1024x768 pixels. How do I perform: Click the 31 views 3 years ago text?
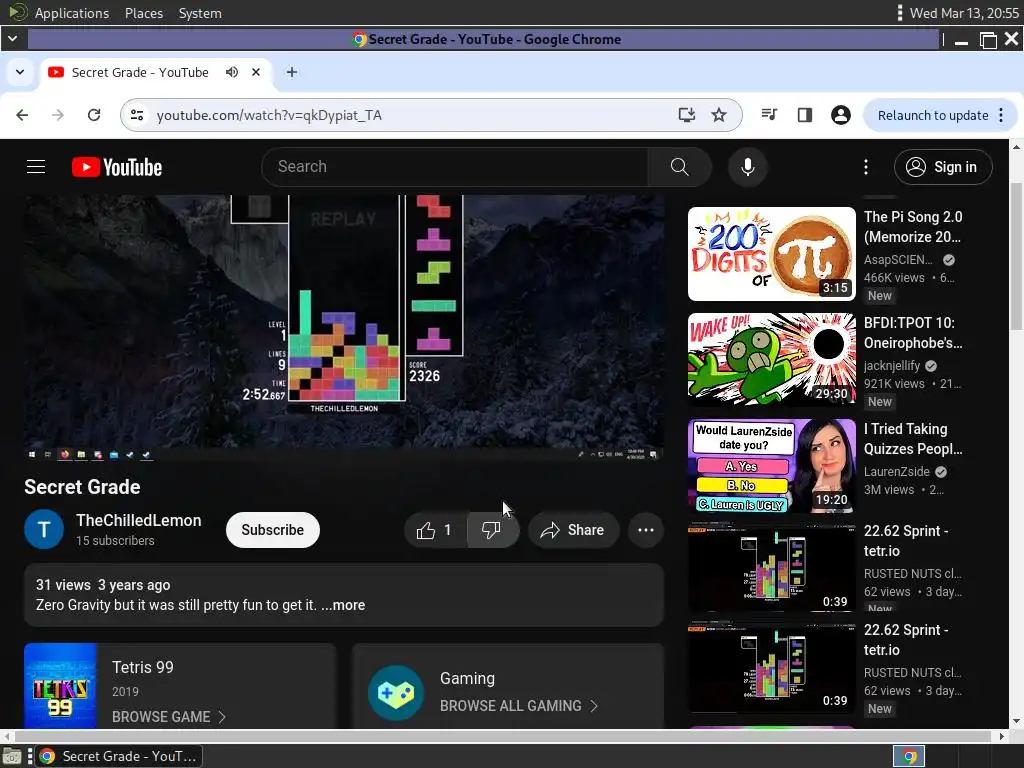coord(103,585)
